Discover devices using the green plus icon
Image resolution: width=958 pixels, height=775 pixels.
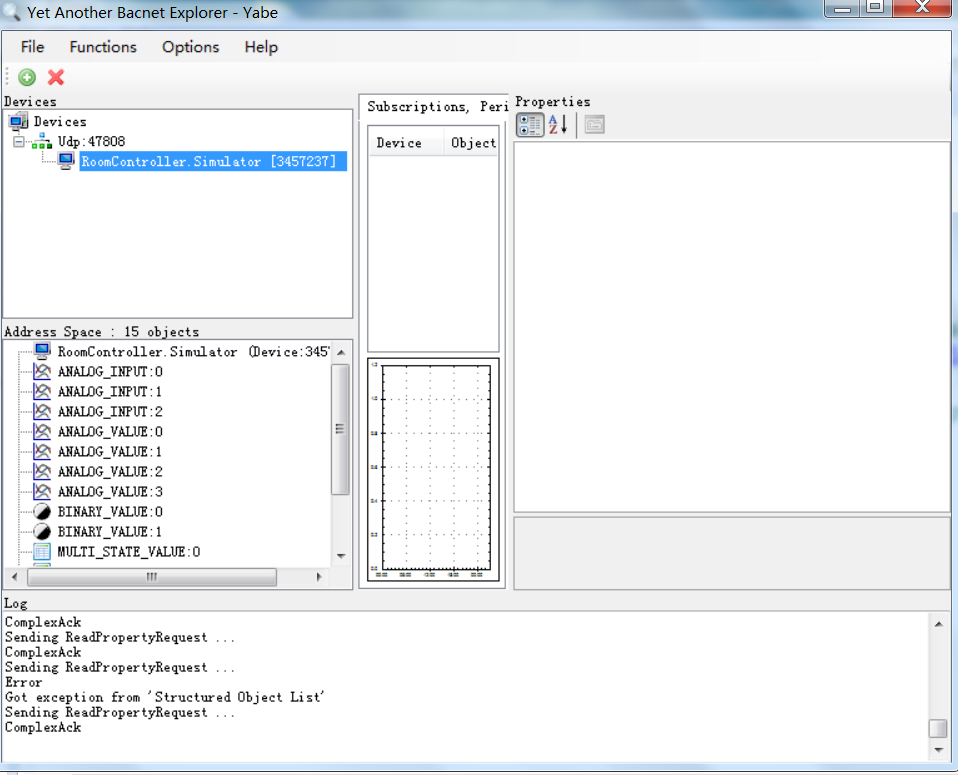[x=26, y=77]
